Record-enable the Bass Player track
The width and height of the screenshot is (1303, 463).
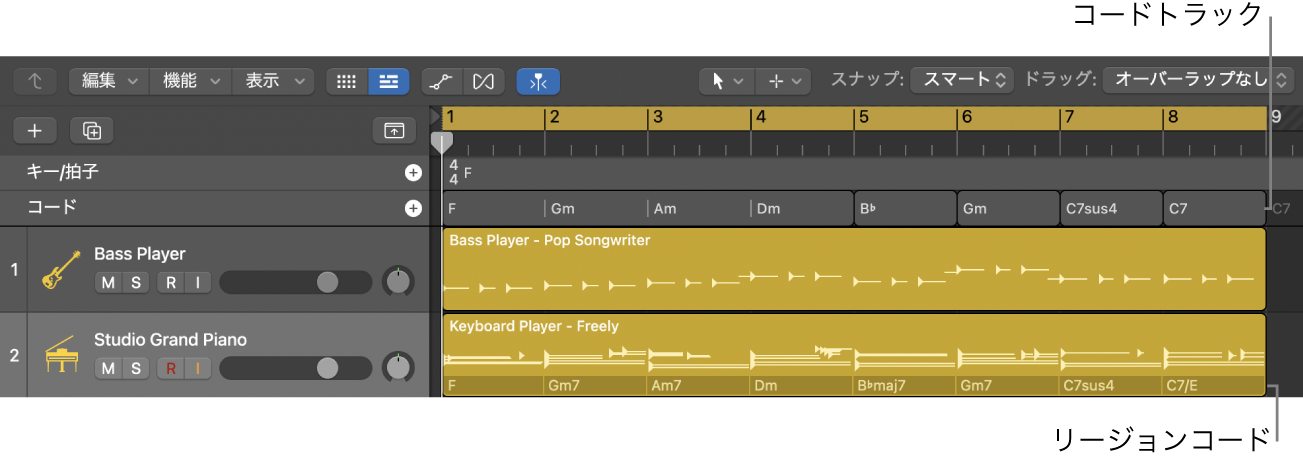pyautogui.click(x=171, y=283)
